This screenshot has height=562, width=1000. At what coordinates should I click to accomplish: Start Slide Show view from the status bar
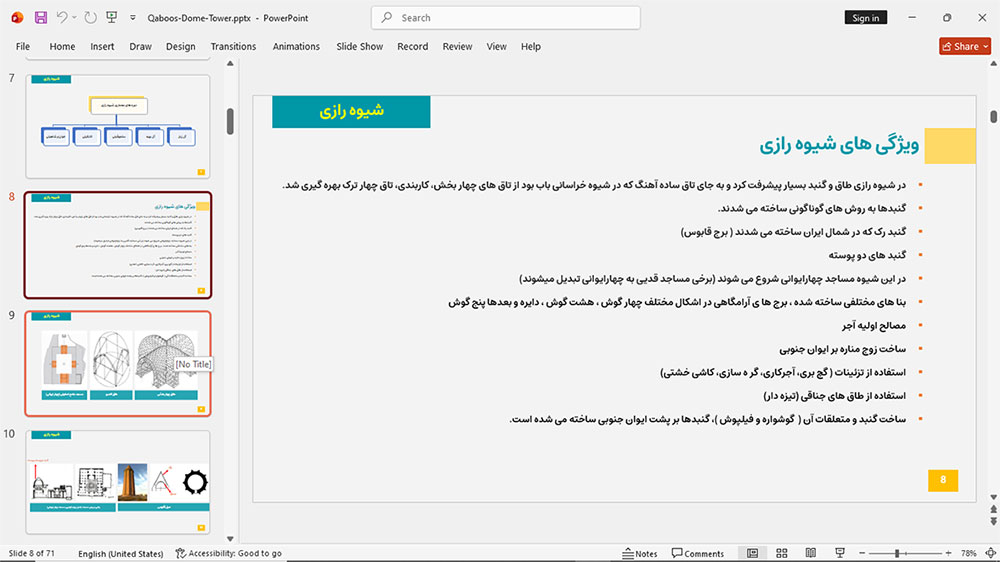point(840,553)
